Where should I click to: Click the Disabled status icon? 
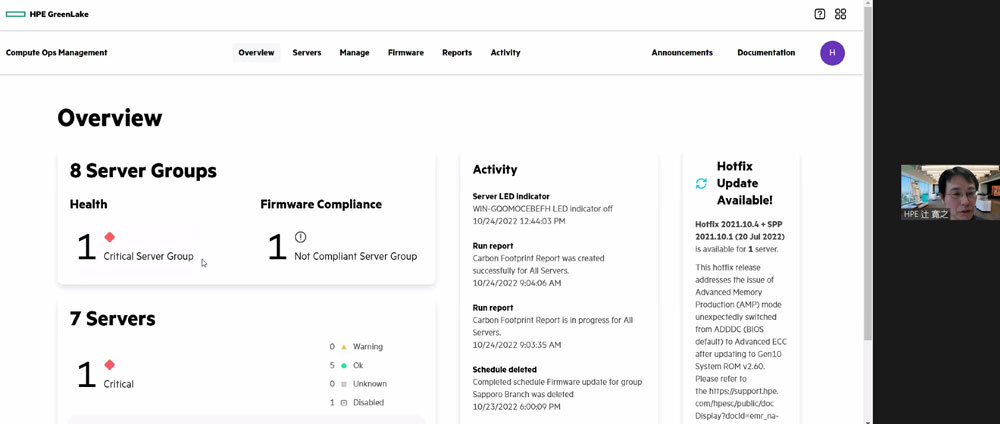(x=344, y=403)
